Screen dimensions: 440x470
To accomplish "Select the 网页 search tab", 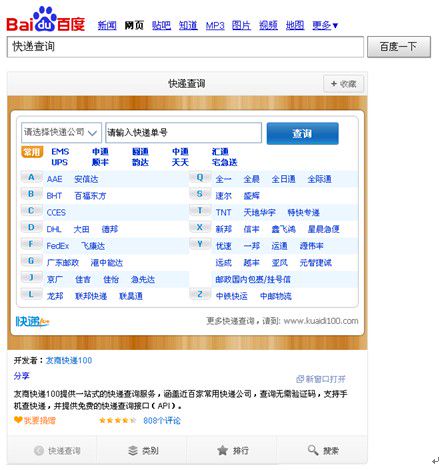I will [134, 25].
